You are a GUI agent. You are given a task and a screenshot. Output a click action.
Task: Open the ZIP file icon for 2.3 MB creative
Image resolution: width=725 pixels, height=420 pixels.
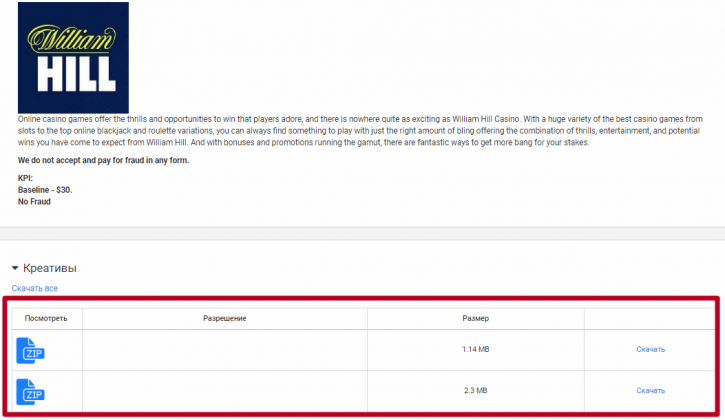tap(31, 392)
